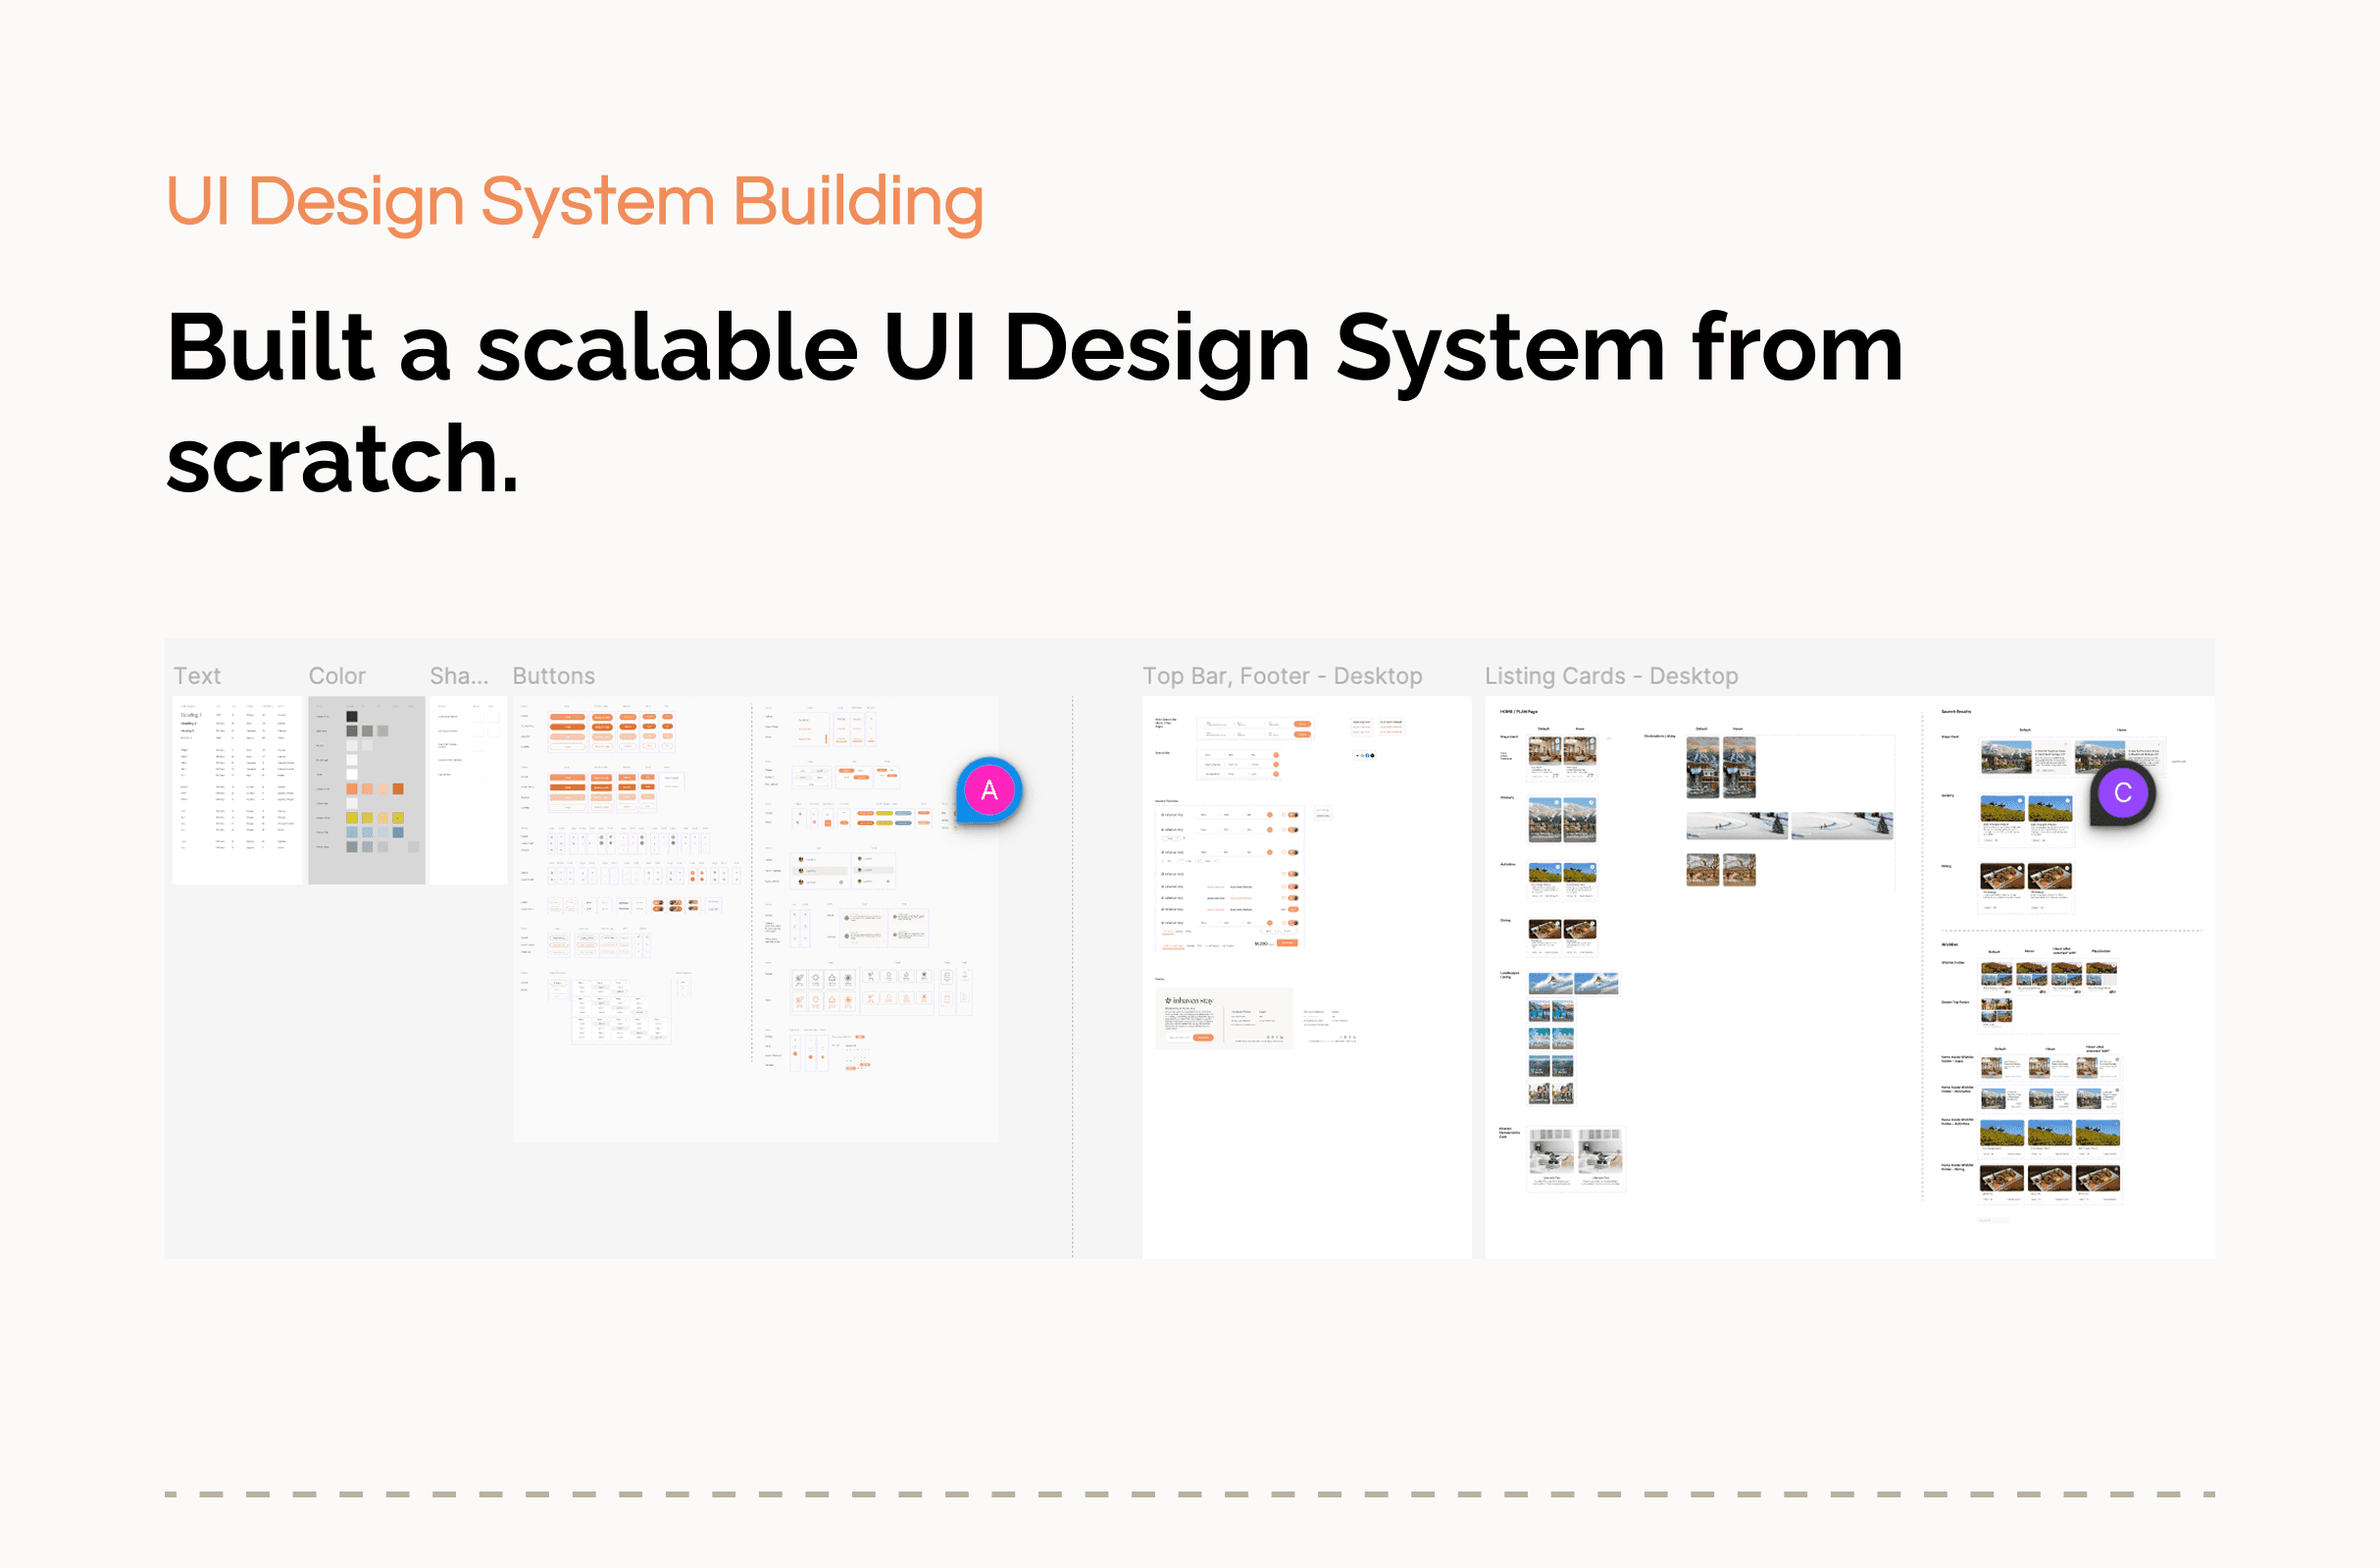This screenshot has width=2380, height=1568.
Task: Click the footer card in Top Bar frame
Action: (x=1224, y=1019)
